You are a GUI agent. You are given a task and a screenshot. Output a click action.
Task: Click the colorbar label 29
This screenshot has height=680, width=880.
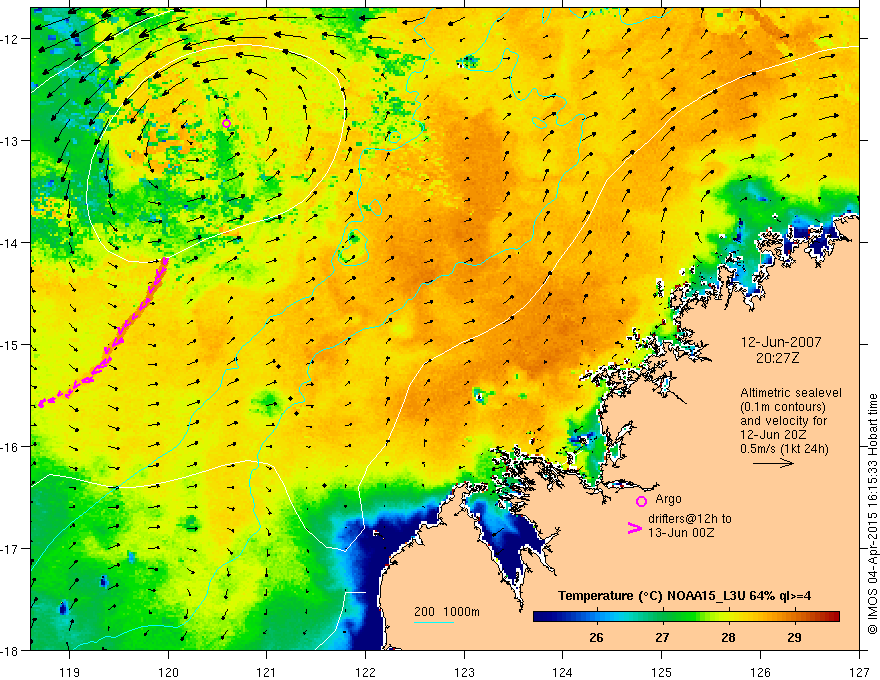(x=794, y=638)
